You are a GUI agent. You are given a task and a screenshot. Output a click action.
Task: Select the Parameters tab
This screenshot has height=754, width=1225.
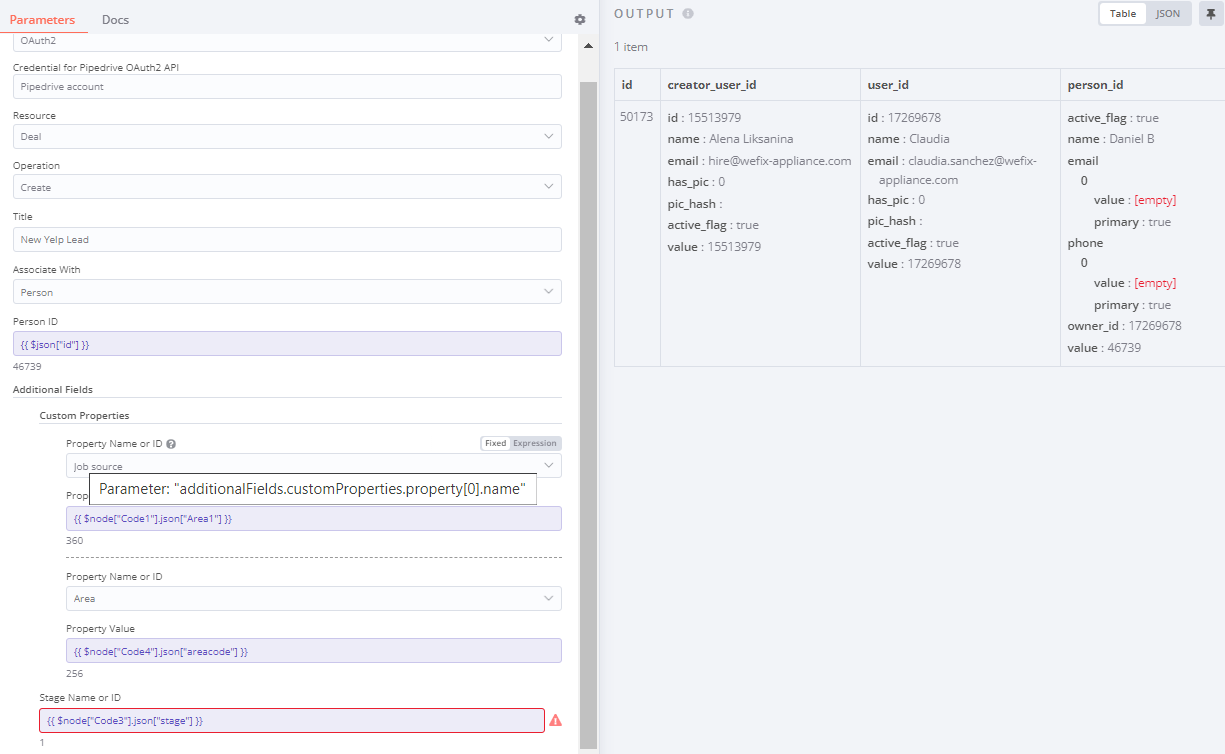pyautogui.click(x=42, y=20)
